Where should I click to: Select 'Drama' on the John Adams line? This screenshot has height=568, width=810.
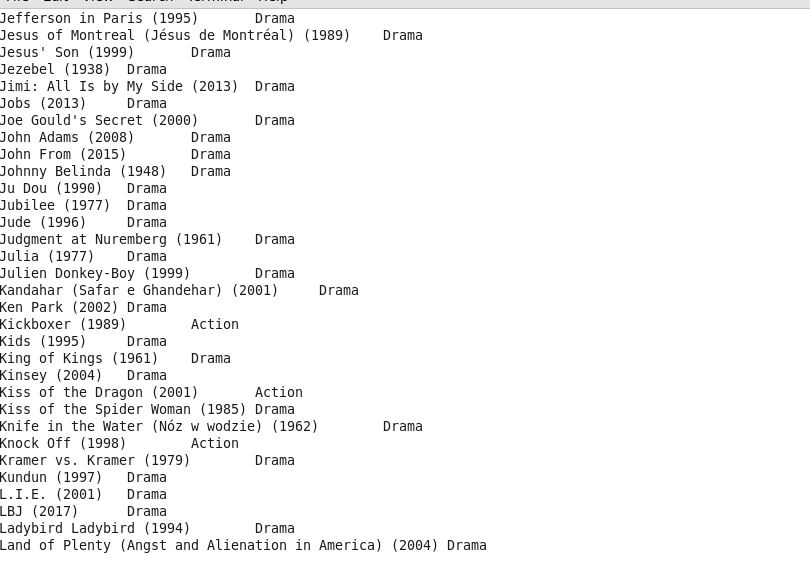[x=211, y=138]
